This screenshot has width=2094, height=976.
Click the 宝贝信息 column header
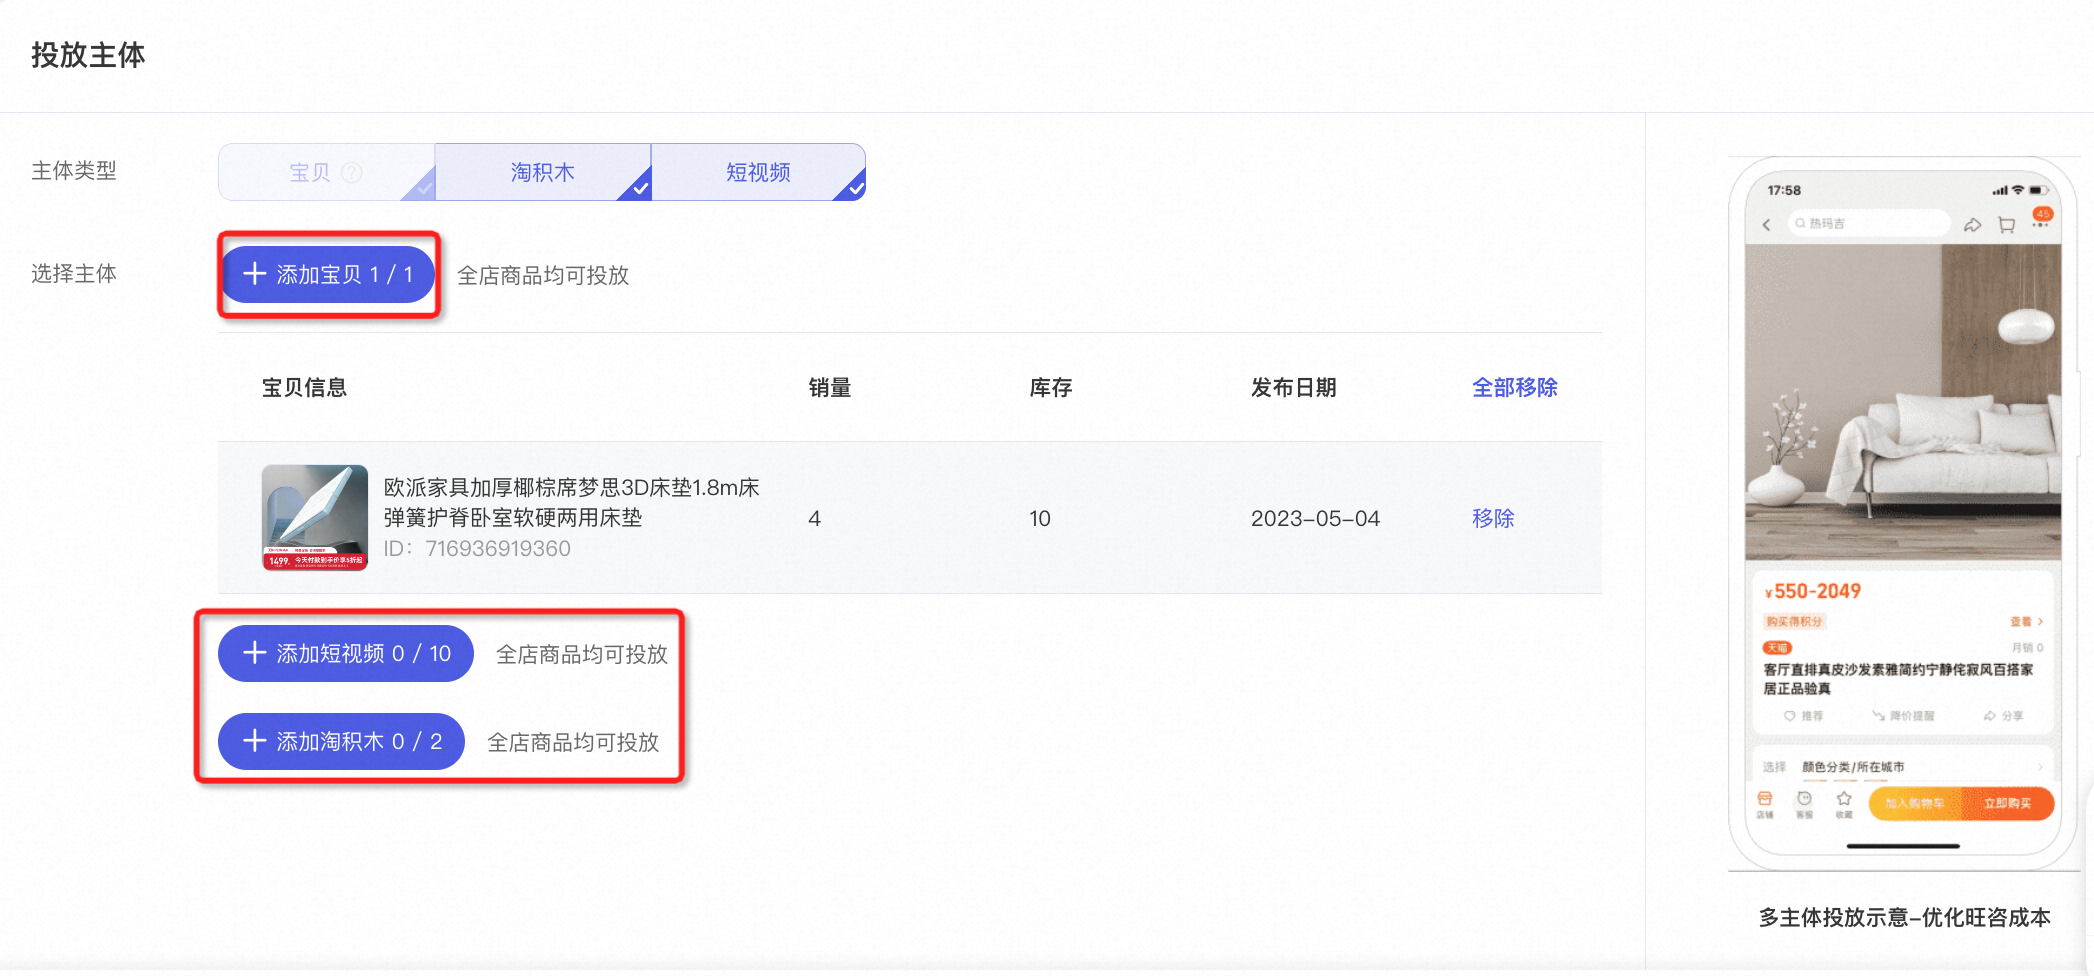click(x=304, y=387)
